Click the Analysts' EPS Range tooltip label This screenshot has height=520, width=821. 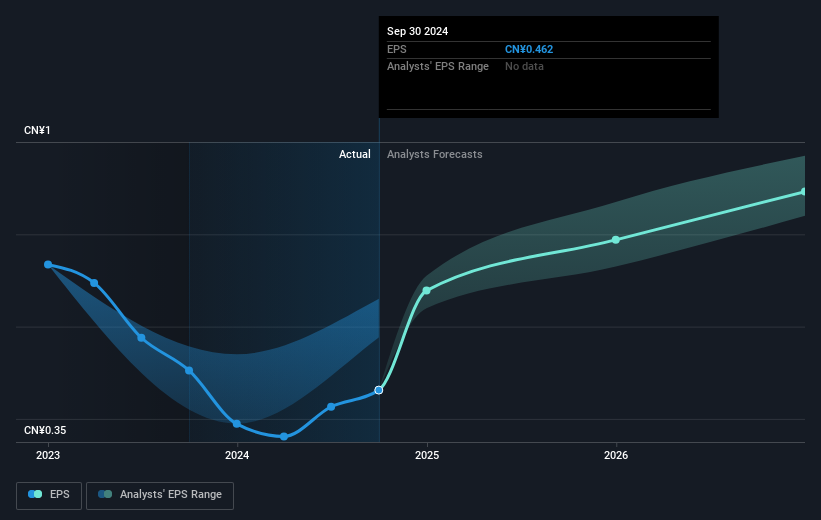click(438, 67)
